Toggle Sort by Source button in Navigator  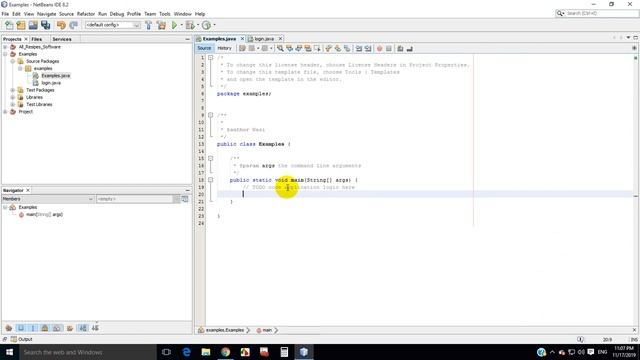coord(95,328)
